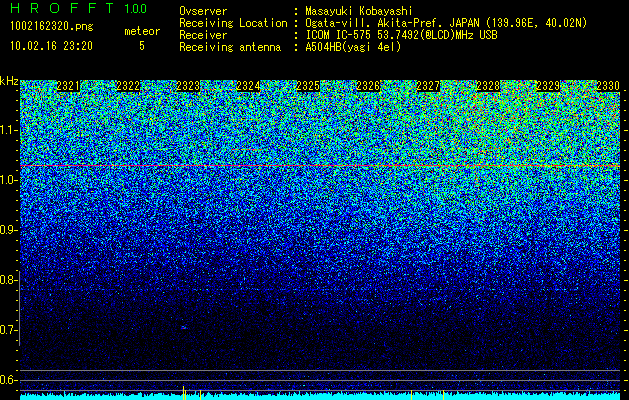Image resolution: width=629 pixels, height=400 pixels.
Task: Click the 2321 time label
Action: pyautogui.click(x=68, y=86)
